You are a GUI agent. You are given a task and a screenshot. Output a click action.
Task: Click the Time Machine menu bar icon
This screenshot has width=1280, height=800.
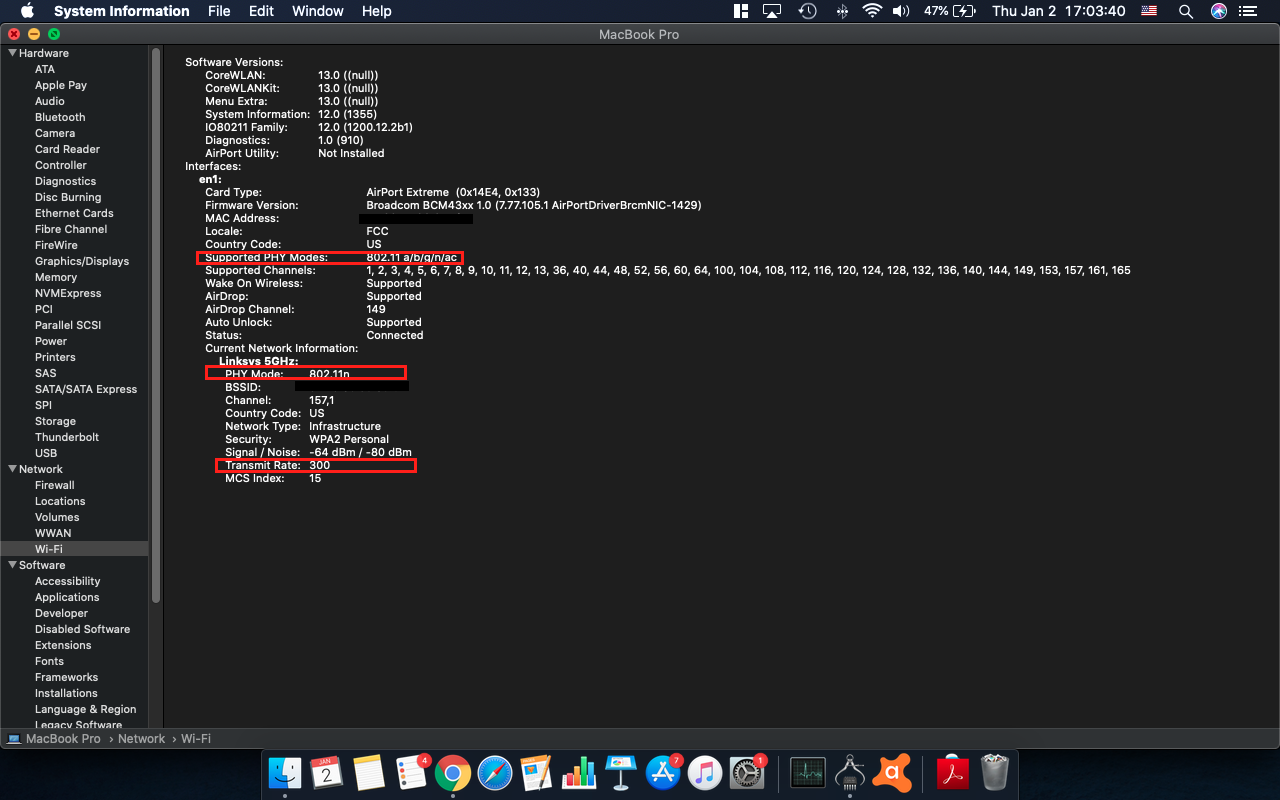tap(807, 11)
